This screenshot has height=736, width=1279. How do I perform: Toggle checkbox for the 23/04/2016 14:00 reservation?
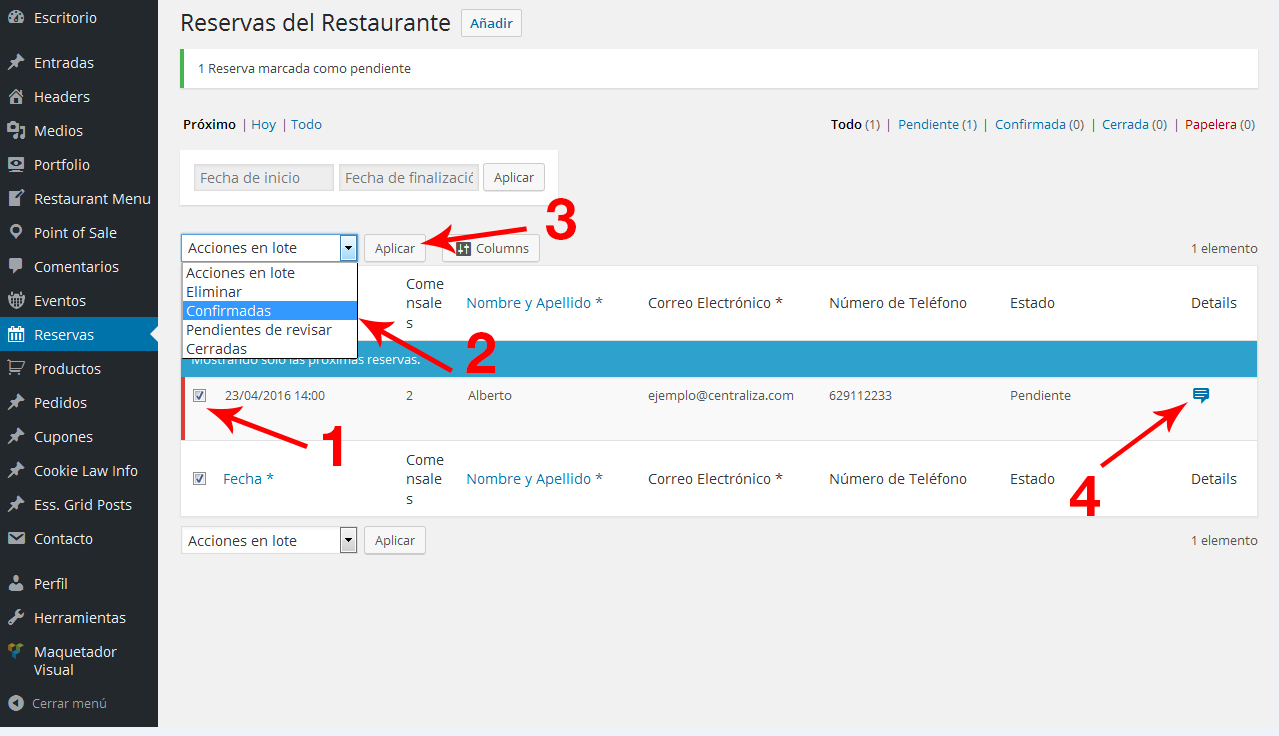(200, 395)
